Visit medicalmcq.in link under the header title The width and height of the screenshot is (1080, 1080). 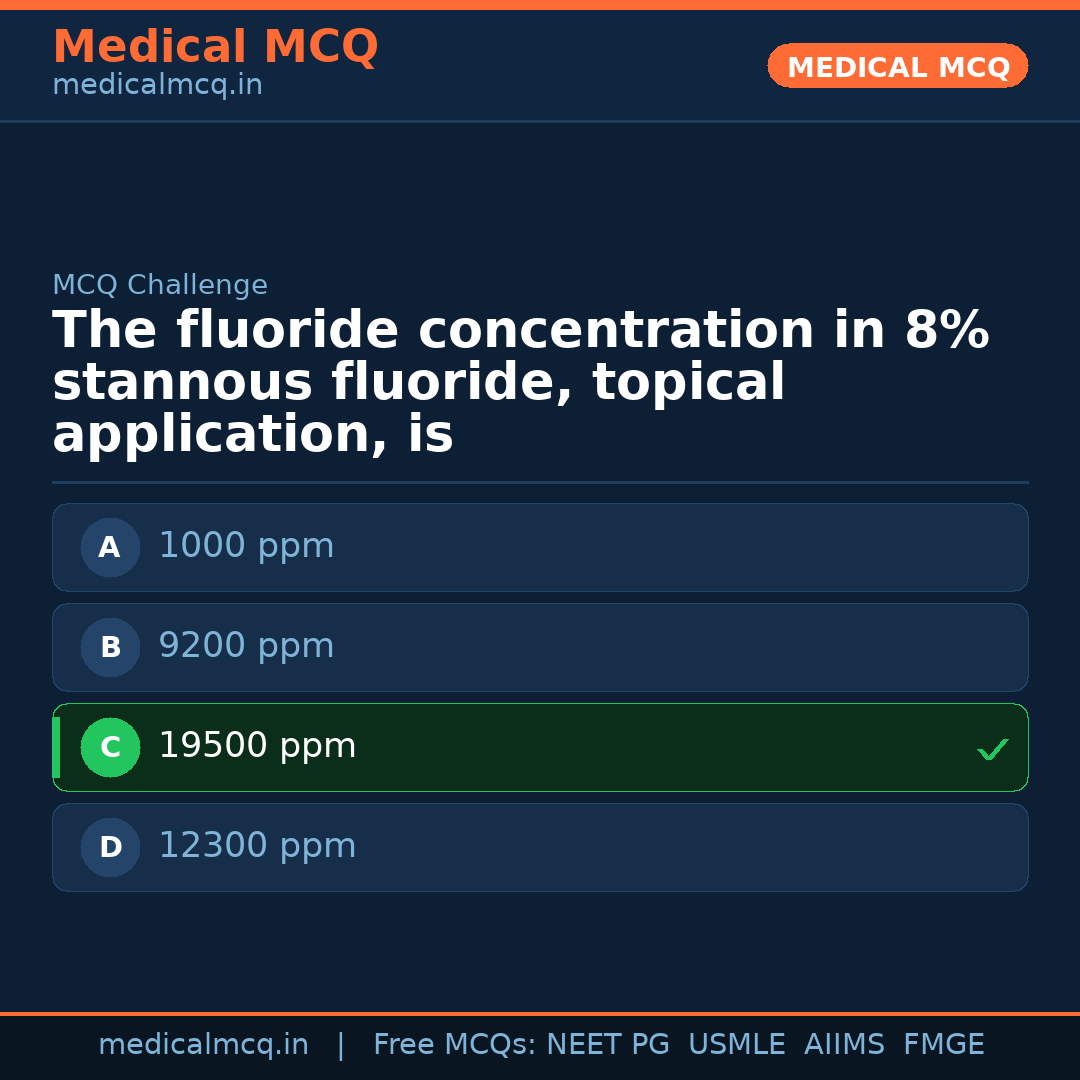[x=157, y=86]
